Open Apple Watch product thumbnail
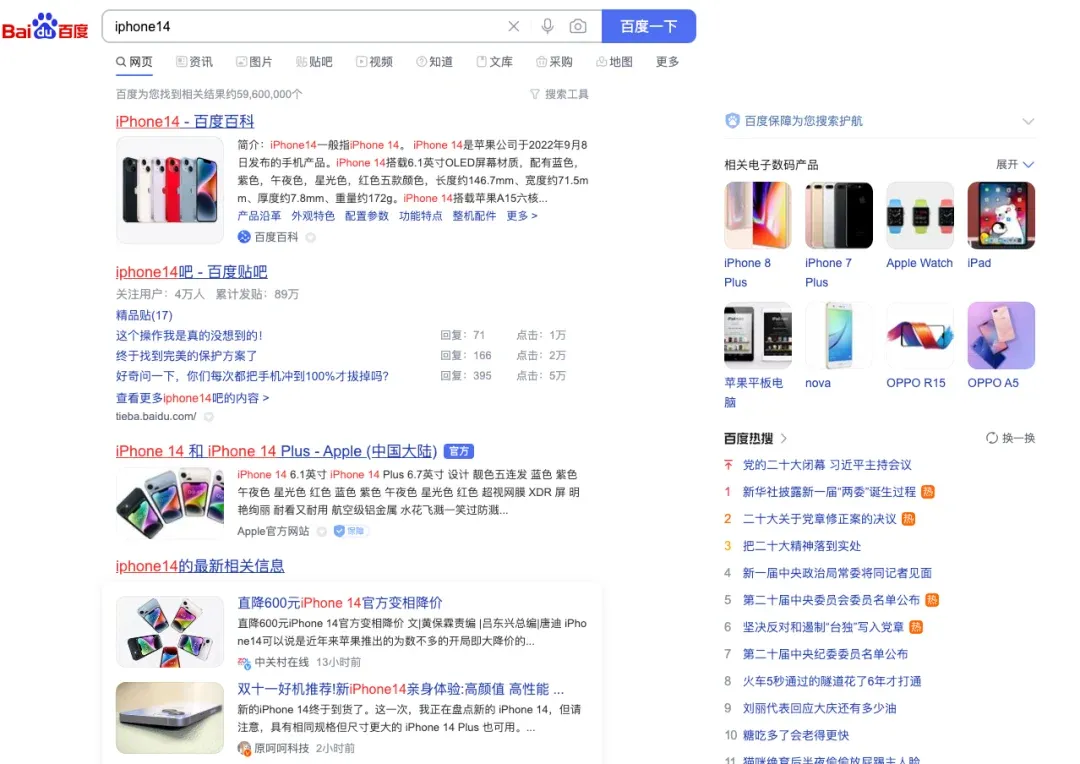The width and height of the screenshot is (1080, 764). tap(920, 216)
